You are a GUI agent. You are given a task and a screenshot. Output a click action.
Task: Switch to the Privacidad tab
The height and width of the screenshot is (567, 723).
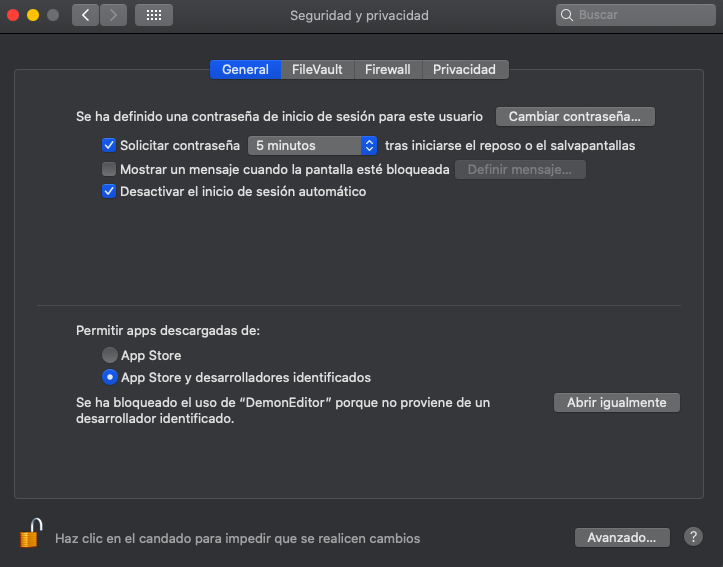click(464, 69)
